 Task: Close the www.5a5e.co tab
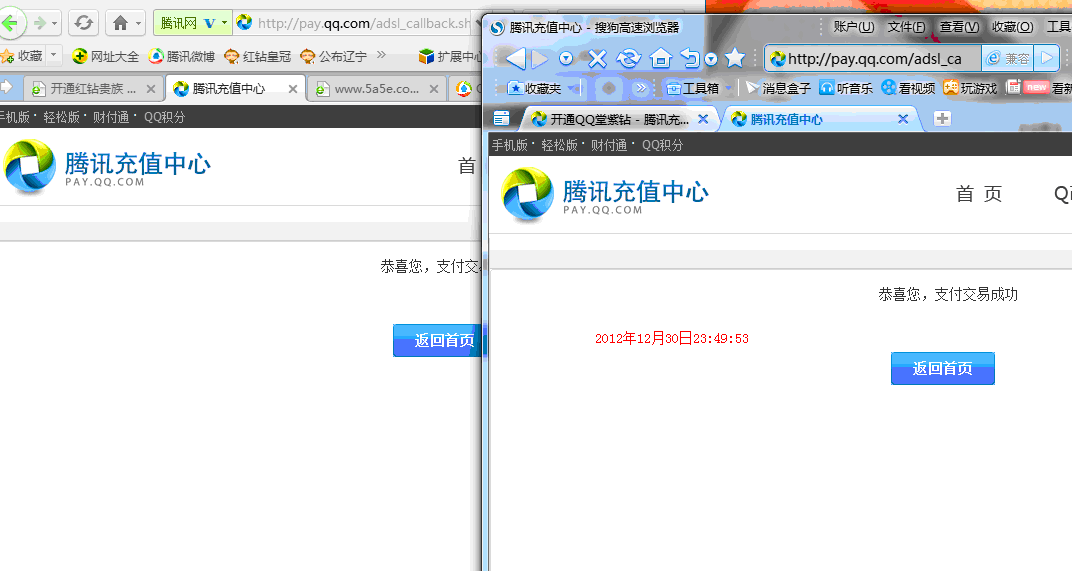[433, 89]
